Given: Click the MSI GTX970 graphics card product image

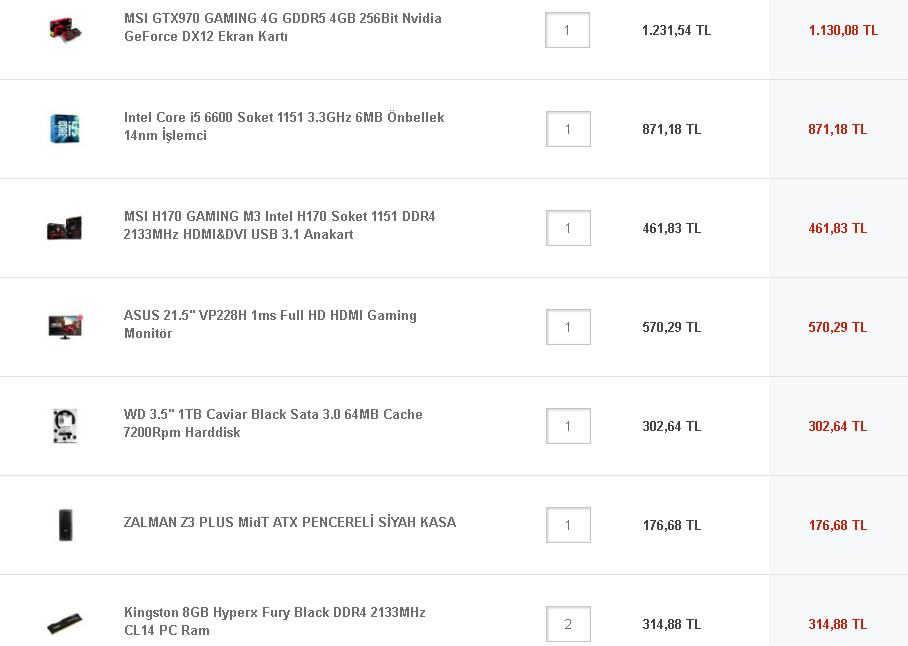Looking at the screenshot, I should tap(65, 29).
